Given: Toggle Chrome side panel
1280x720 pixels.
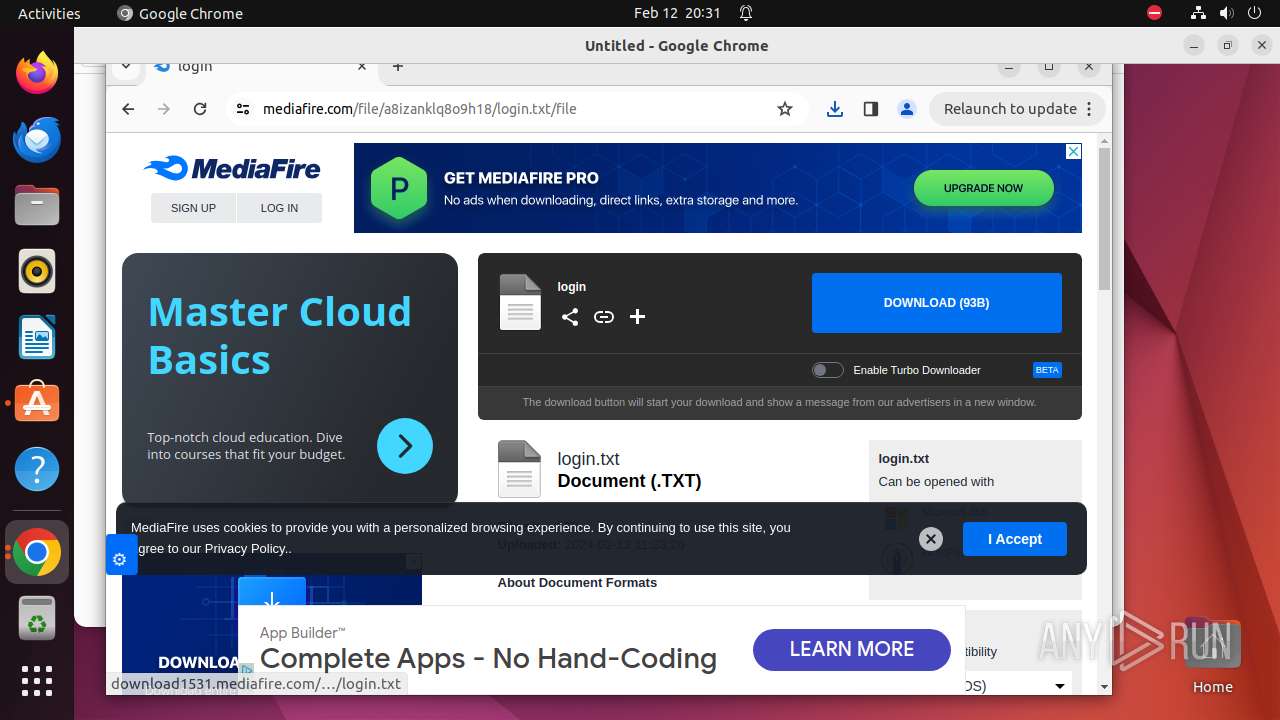Looking at the screenshot, I should pyautogui.click(x=871, y=109).
